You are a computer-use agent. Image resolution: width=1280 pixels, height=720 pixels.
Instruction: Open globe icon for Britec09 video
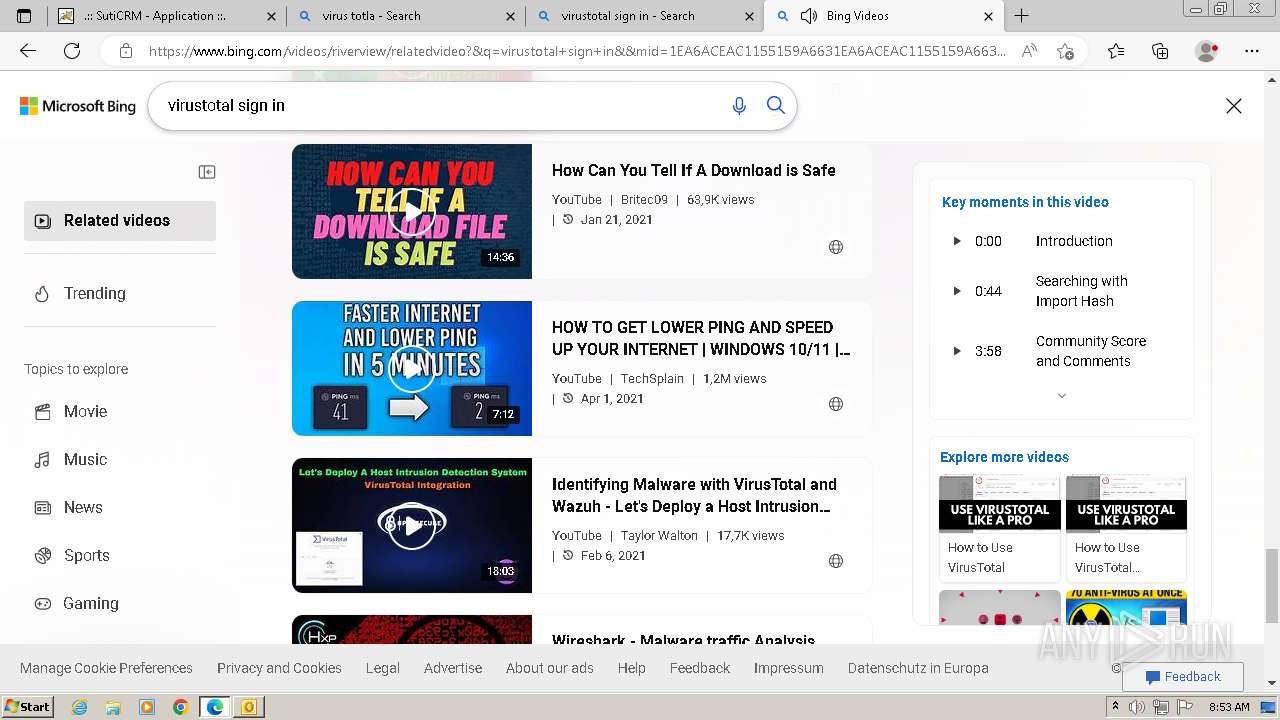point(836,247)
